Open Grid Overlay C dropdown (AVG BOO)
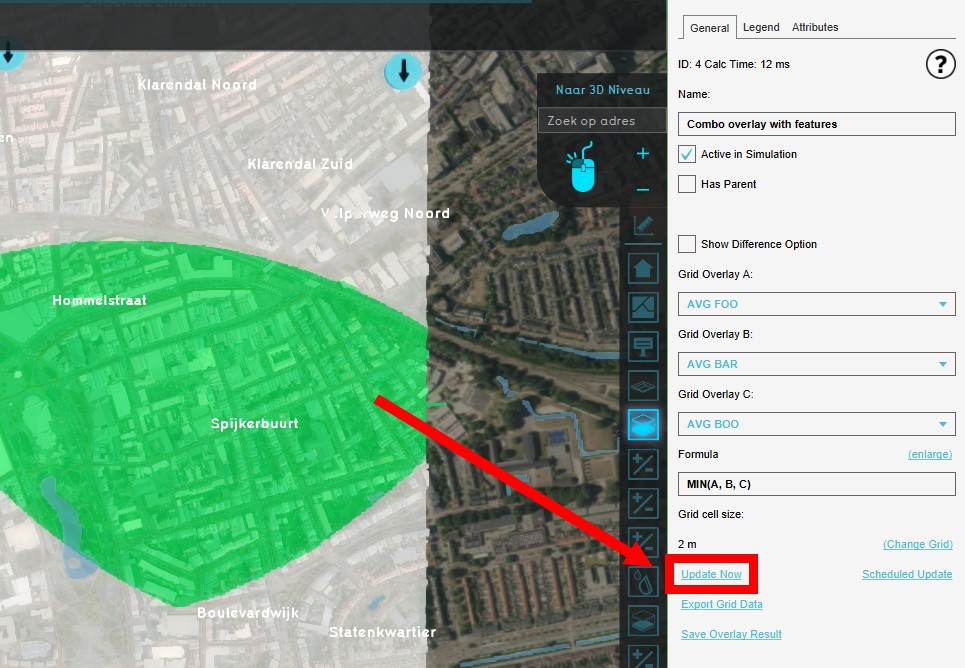The image size is (965, 668). click(816, 424)
